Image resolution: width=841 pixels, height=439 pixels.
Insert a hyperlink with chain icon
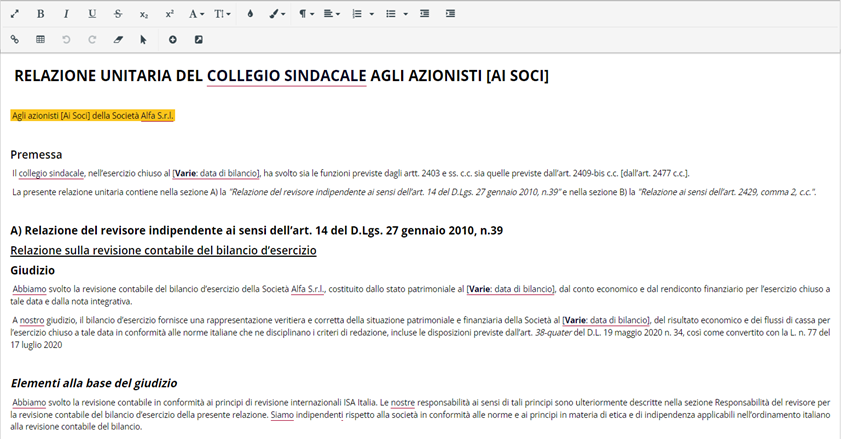(14, 40)
